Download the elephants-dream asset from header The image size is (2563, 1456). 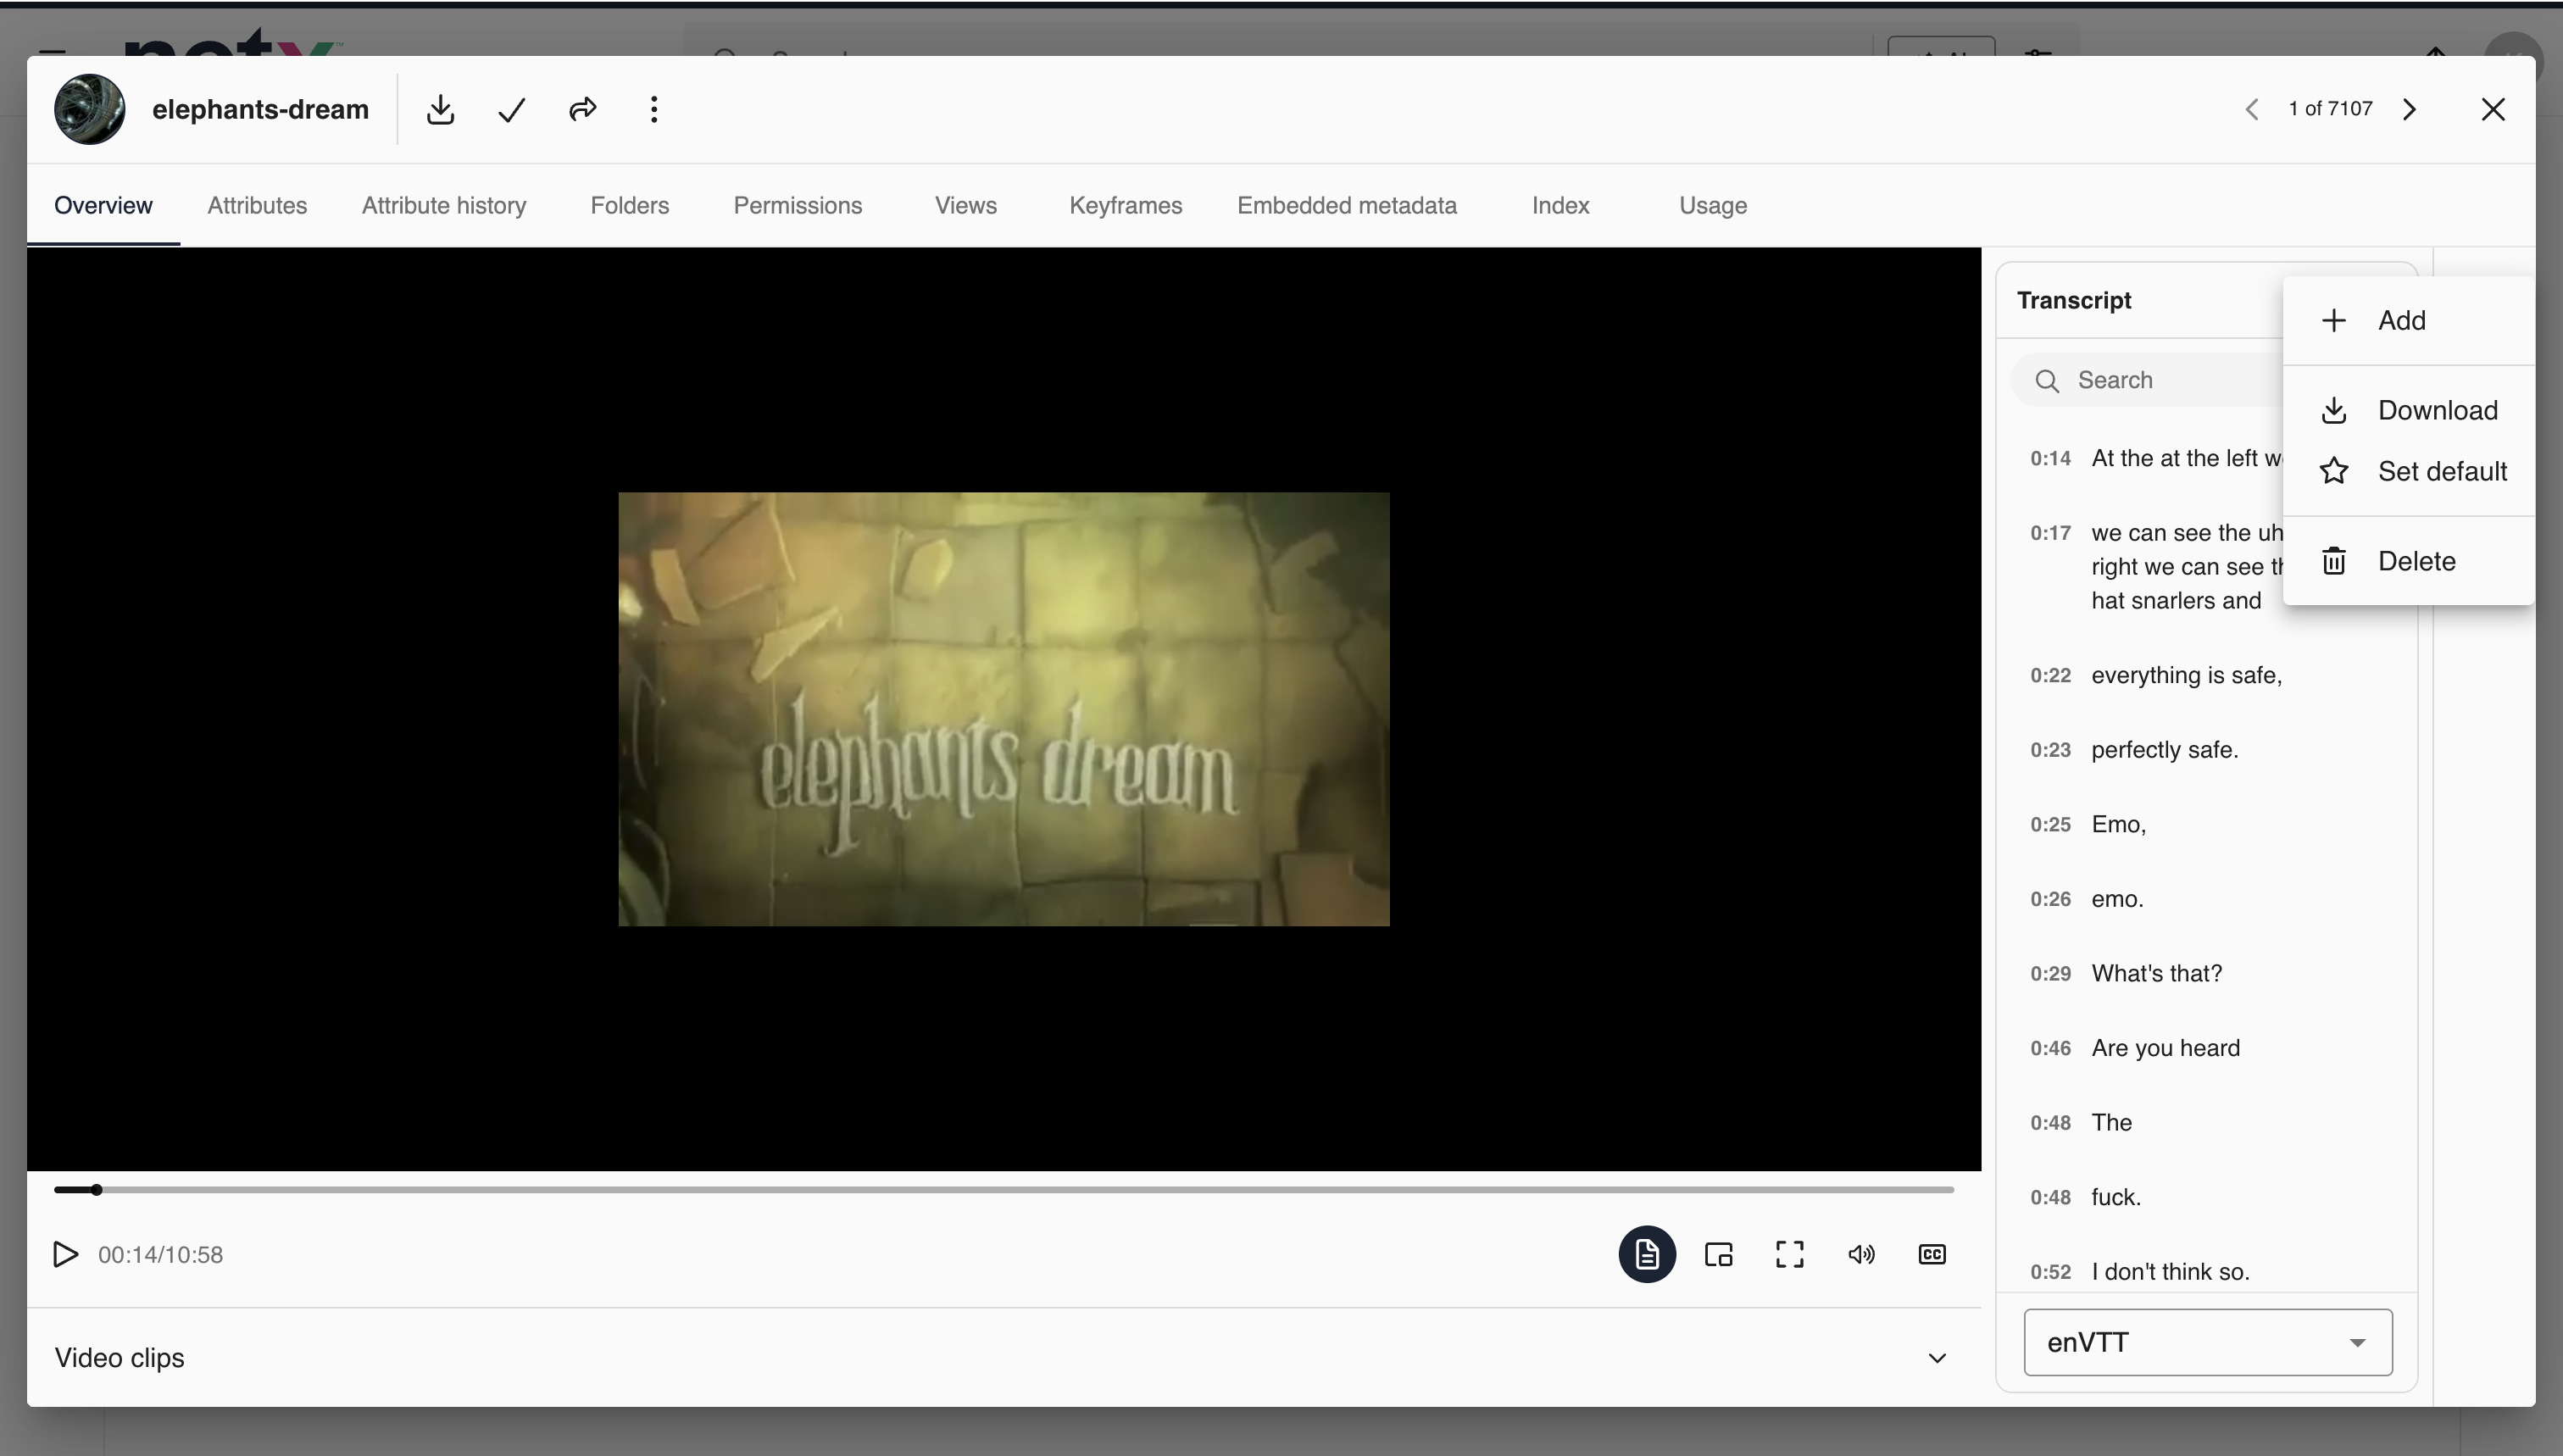(440, 109)
